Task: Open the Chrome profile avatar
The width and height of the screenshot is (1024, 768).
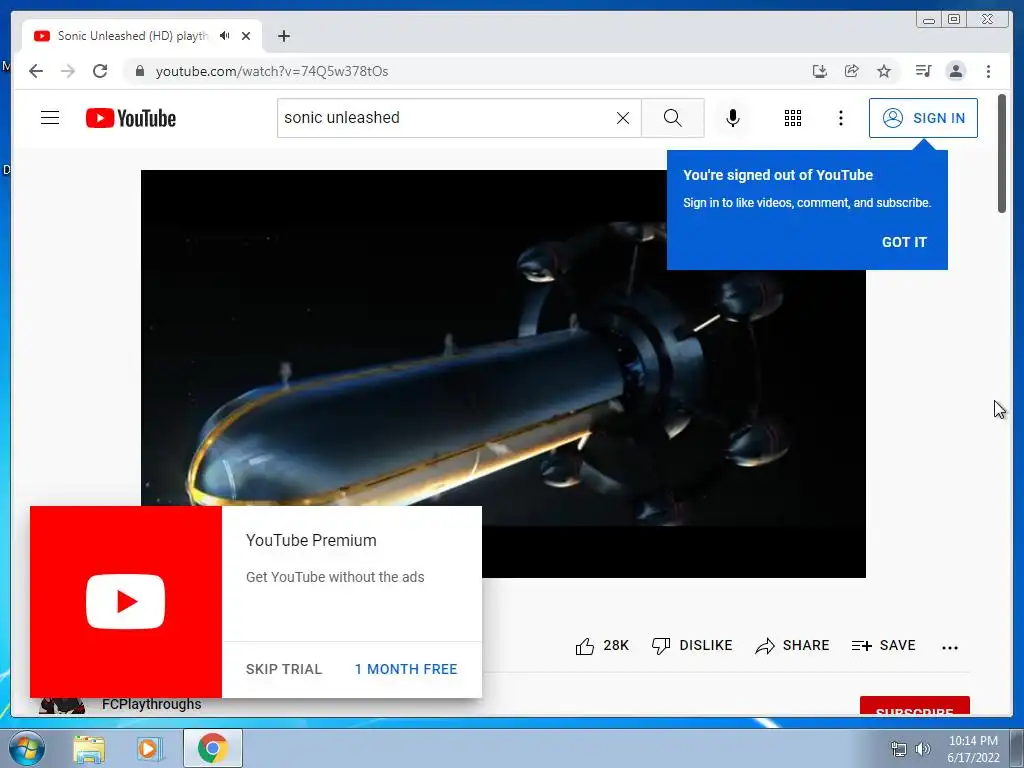Action: (956, 71)
